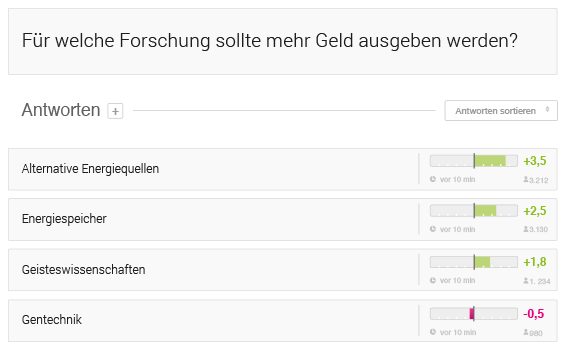The image size is (570, 360).
Task: Click the plus icon next to Antworten
Action: (115, 111)
